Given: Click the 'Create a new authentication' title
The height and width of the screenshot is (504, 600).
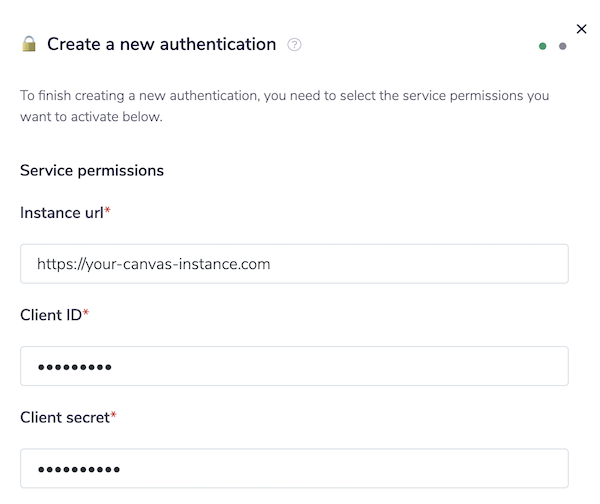Looking at the screenshot, I should (161, 44).
